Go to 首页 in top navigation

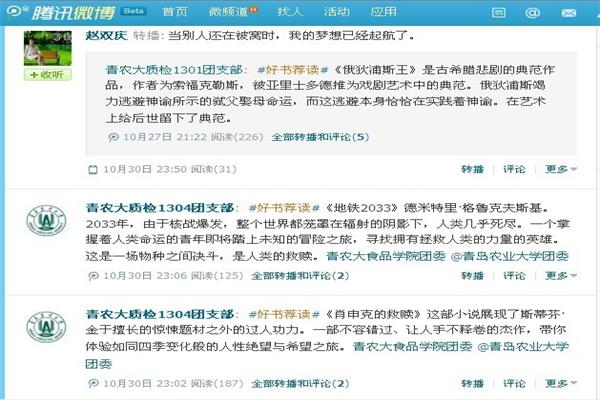175,12
